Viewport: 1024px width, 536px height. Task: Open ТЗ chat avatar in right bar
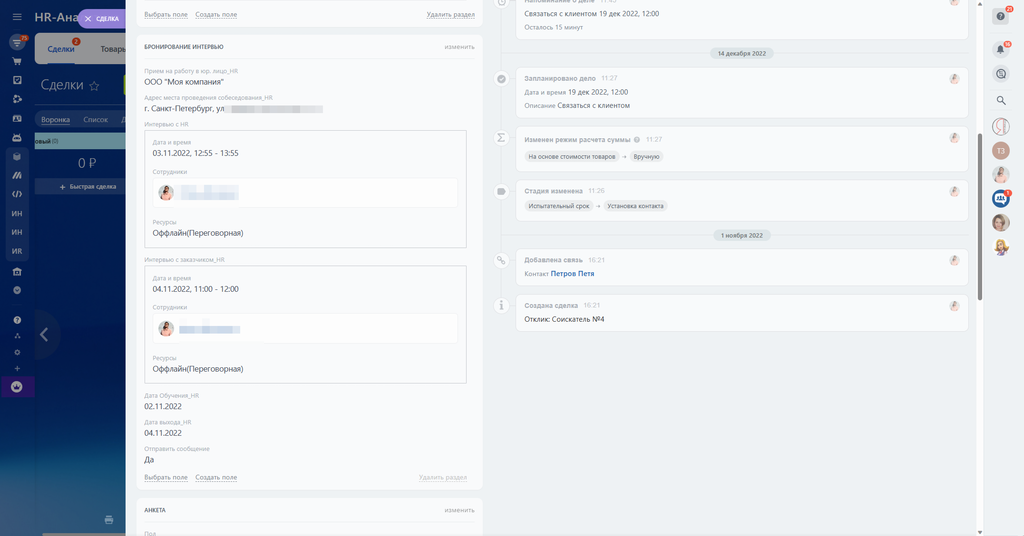(x=1000, y=151)
